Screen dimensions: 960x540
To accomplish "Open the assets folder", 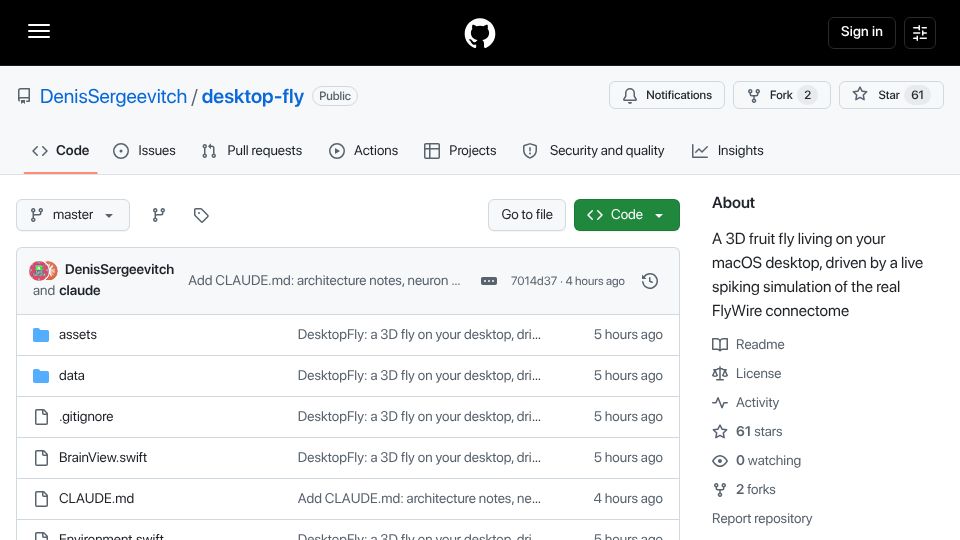I will (78, 334).
